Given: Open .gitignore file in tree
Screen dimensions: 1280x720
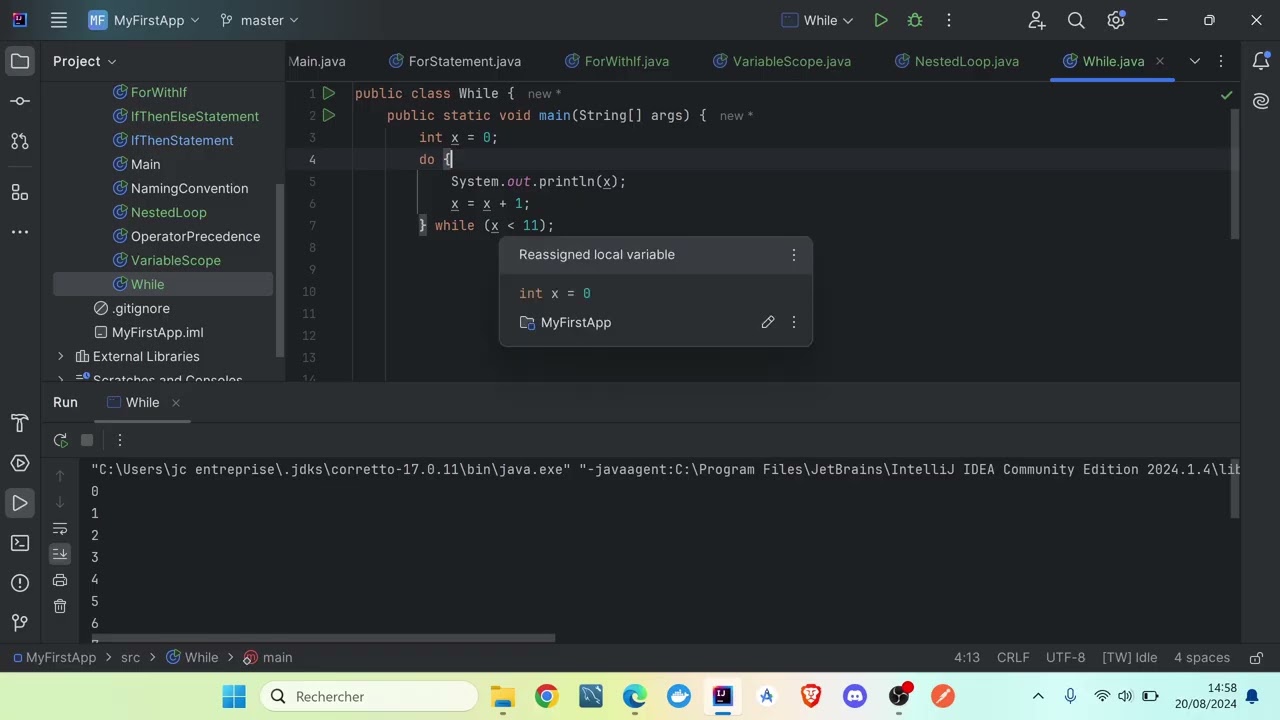Looking at the screenshot, I should [x=141, y=308].
